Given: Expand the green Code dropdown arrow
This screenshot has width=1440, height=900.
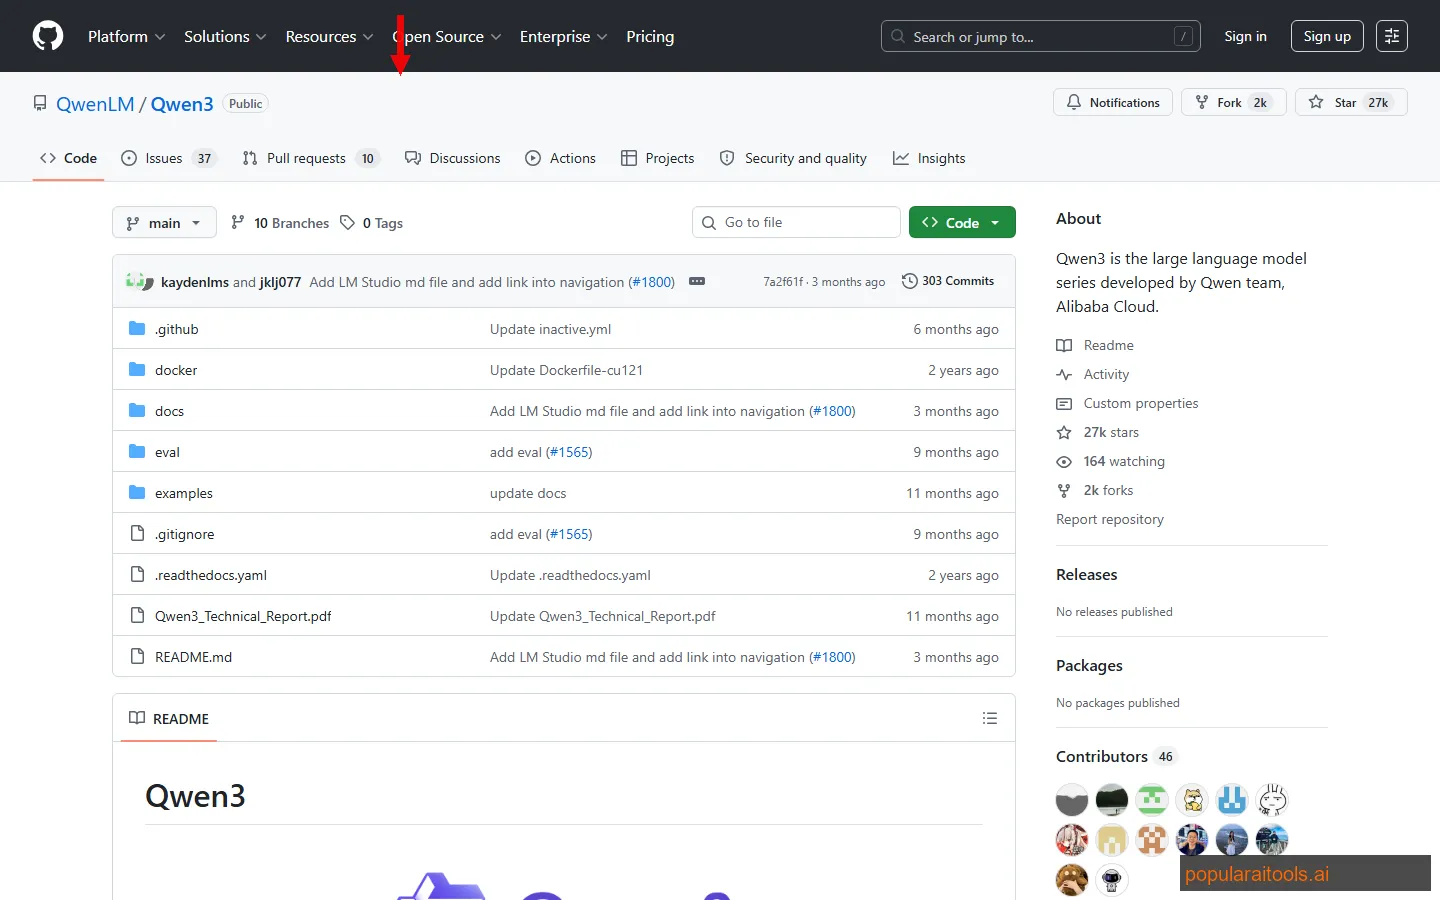Looking at the screenshot, I should [x=995, y=222].
